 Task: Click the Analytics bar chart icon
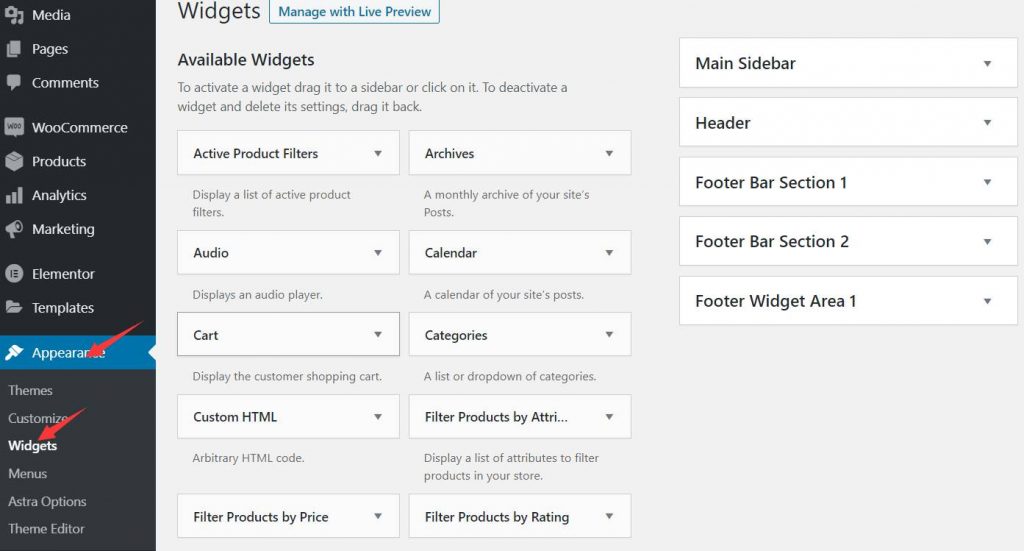[14, 196]
